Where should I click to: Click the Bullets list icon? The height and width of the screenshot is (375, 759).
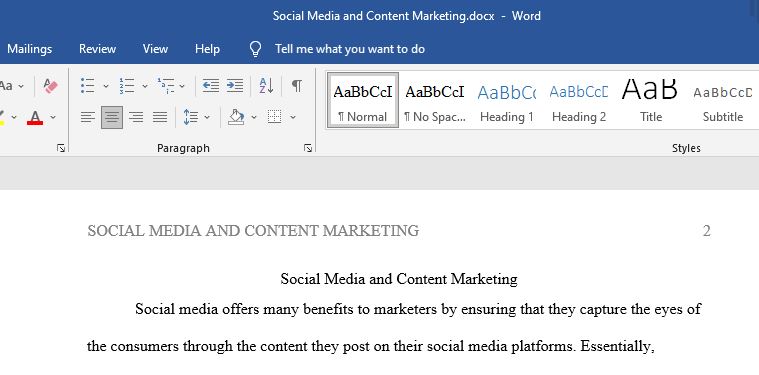[x=88, y=86]
